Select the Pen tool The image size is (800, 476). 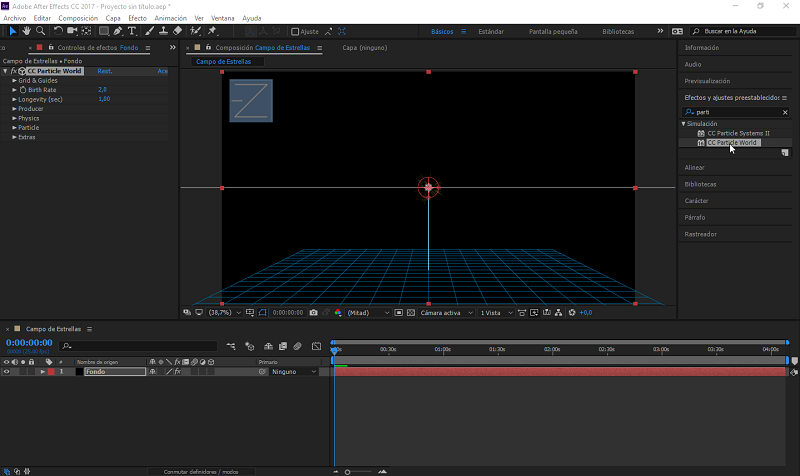click(118, 31)
